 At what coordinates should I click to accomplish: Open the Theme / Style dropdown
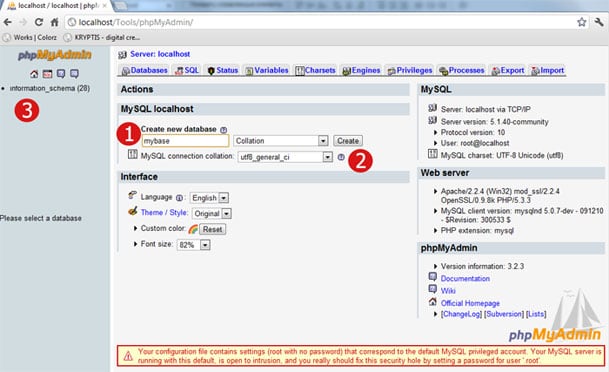click(212, 214)
